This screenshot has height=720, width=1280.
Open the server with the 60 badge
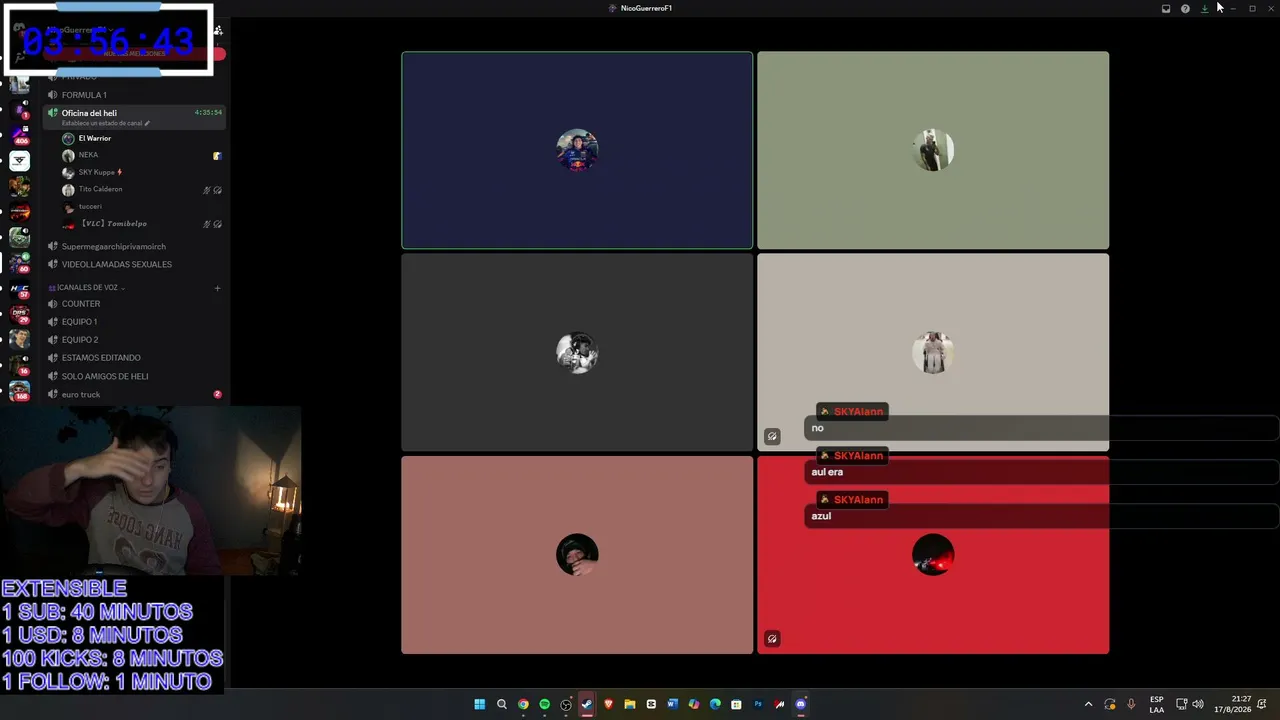20,263
